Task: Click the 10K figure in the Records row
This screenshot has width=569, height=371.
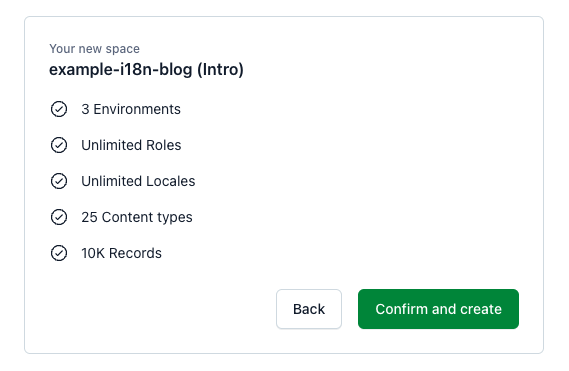Action: 93,253
